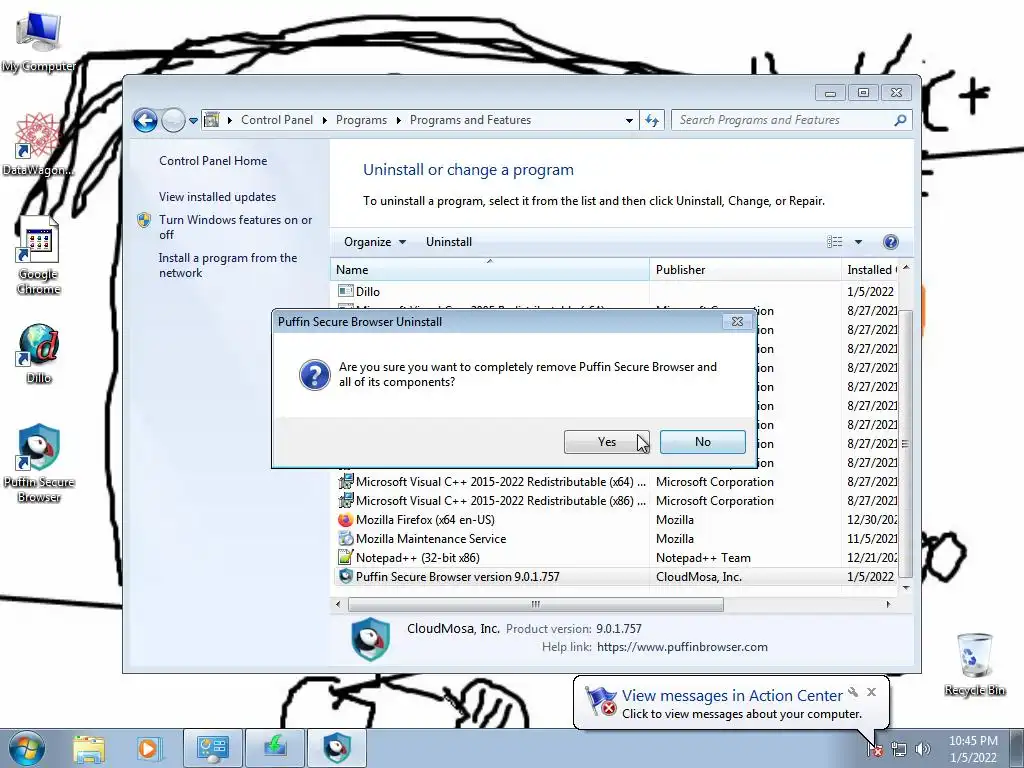
Task: Open View installed updates
Action: [x=217, y=197]
